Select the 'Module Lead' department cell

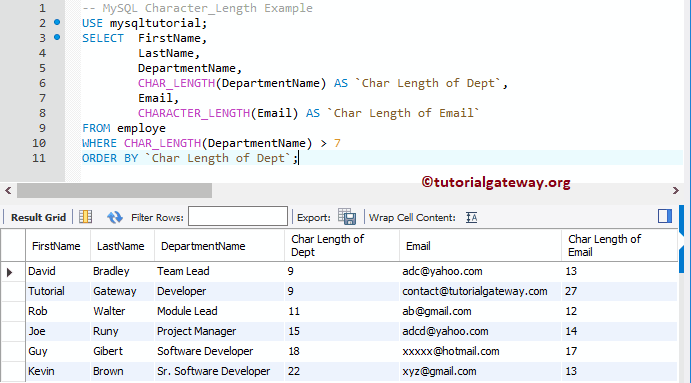click(219, 311)
